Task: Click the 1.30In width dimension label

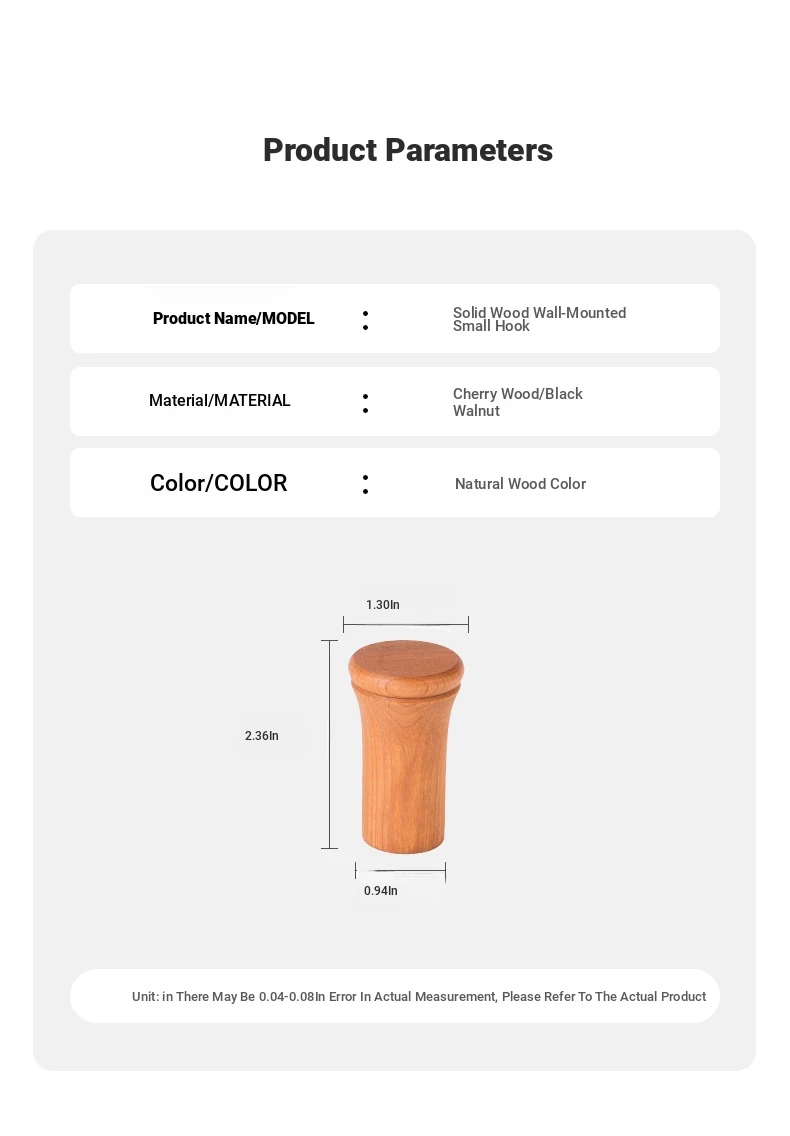Action: [383, 604]
